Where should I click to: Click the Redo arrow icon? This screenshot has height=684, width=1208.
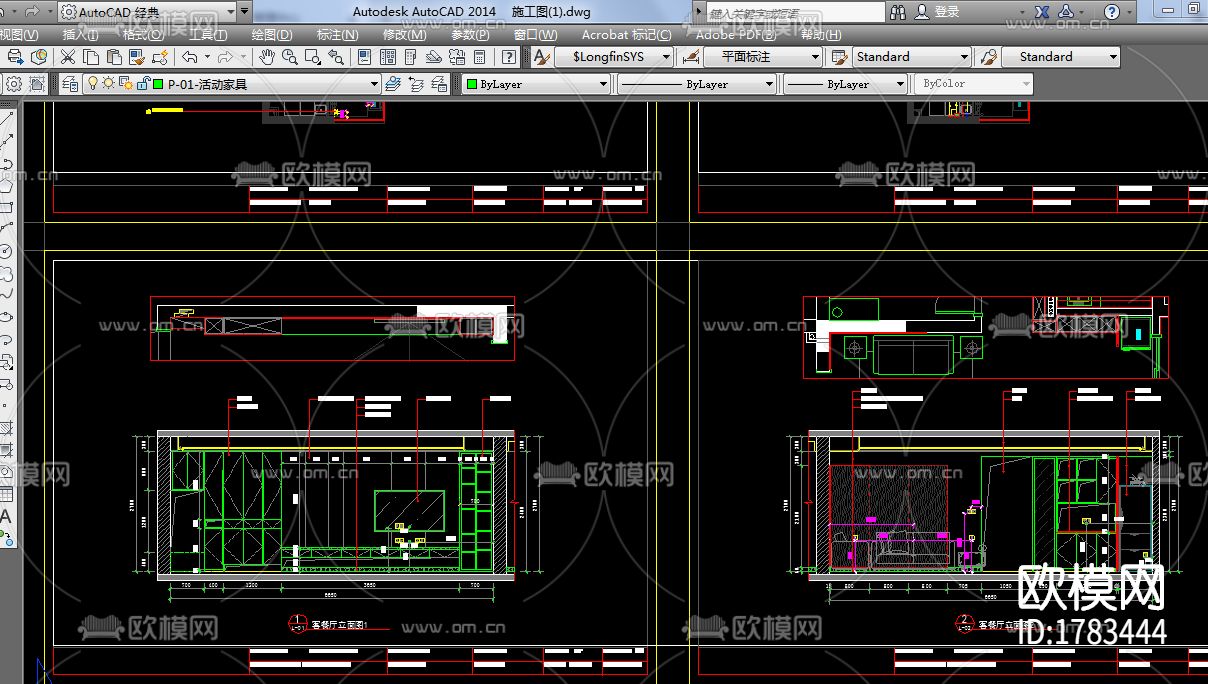tap(226, 57)
